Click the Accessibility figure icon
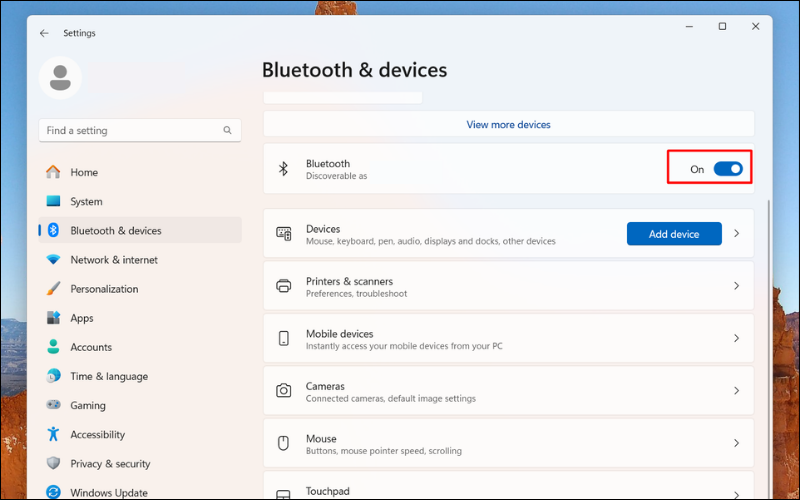800x500 pixels. click(53, 434)
